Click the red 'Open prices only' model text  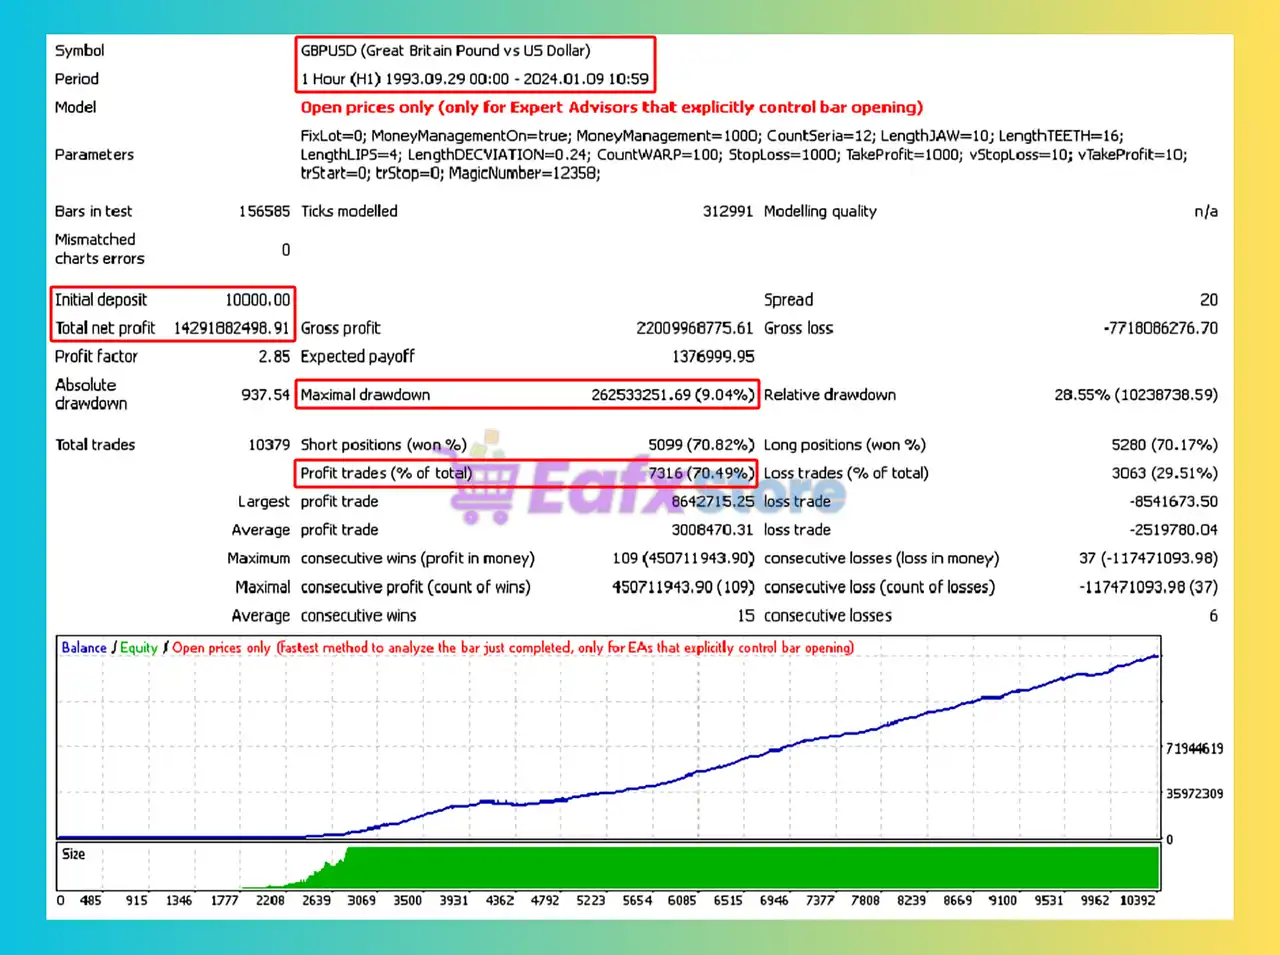[x=611, y=107]
